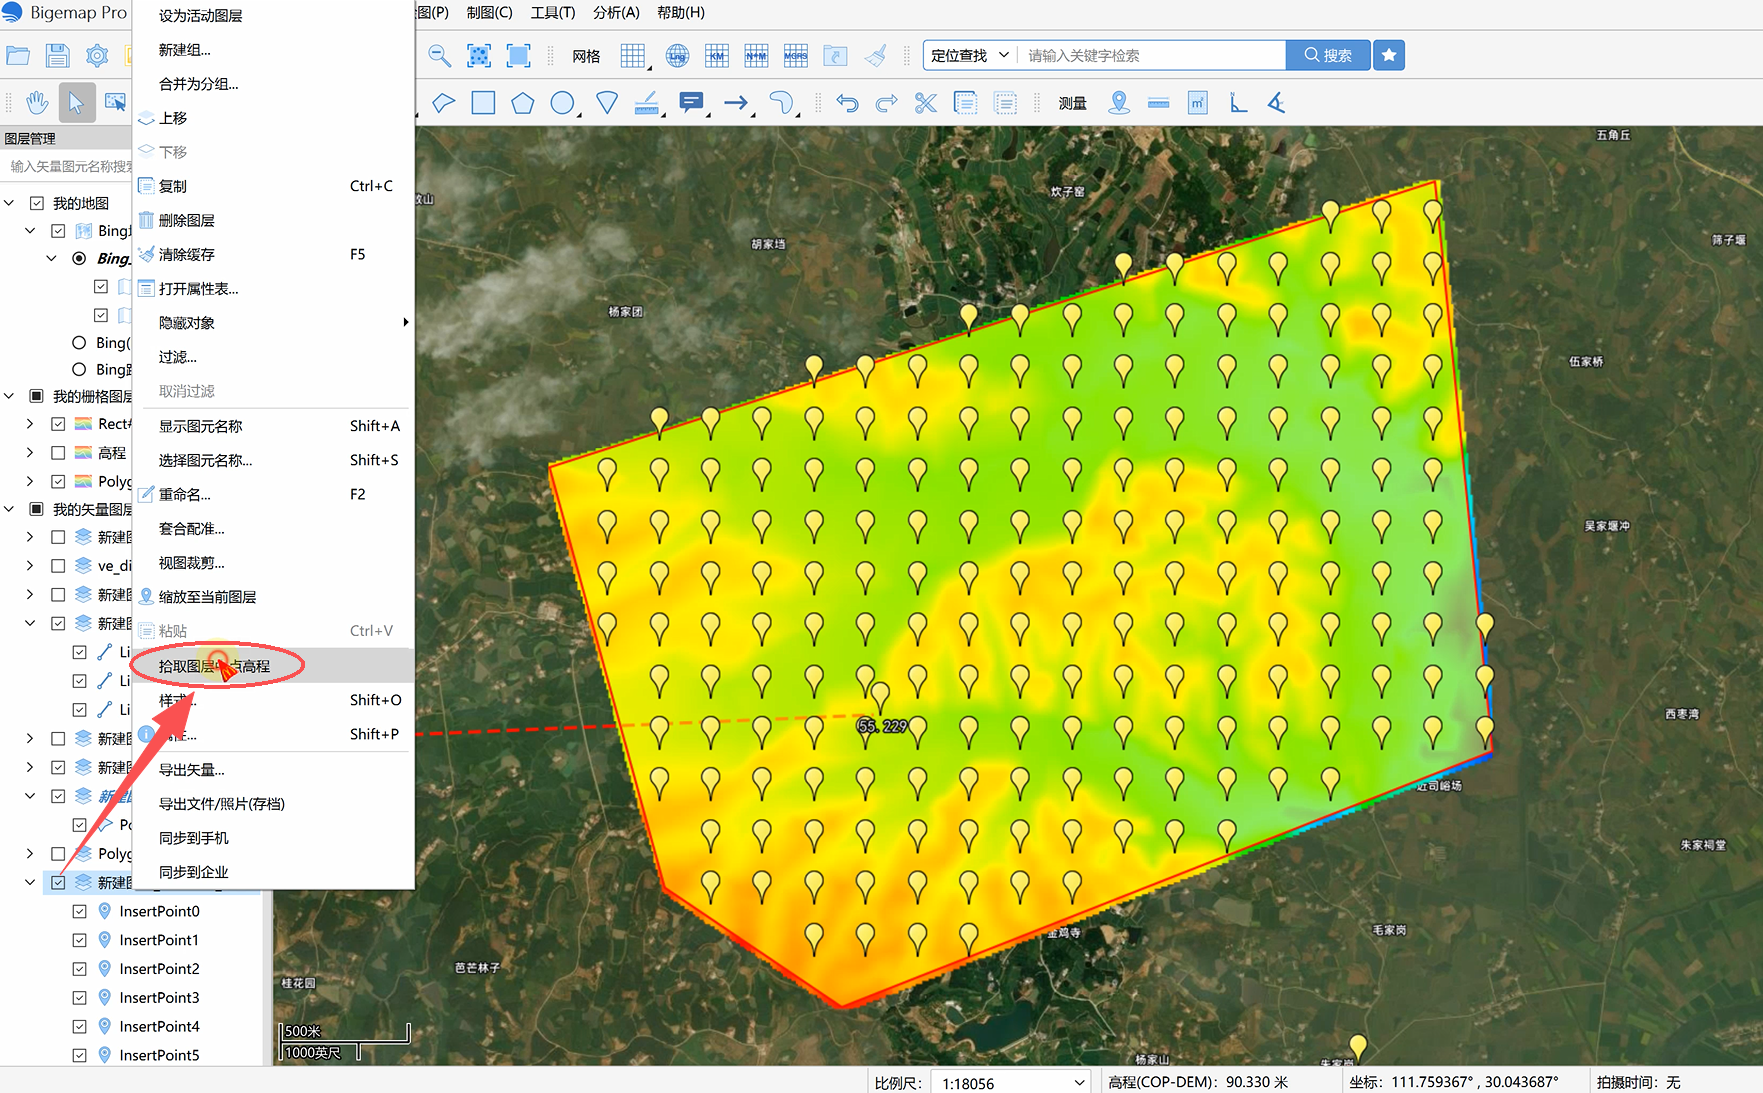Viewport: 1763px width, 1093px height.
Task: Choose 缩放至当前图层 in context menu
Action: tap(273, 597)
